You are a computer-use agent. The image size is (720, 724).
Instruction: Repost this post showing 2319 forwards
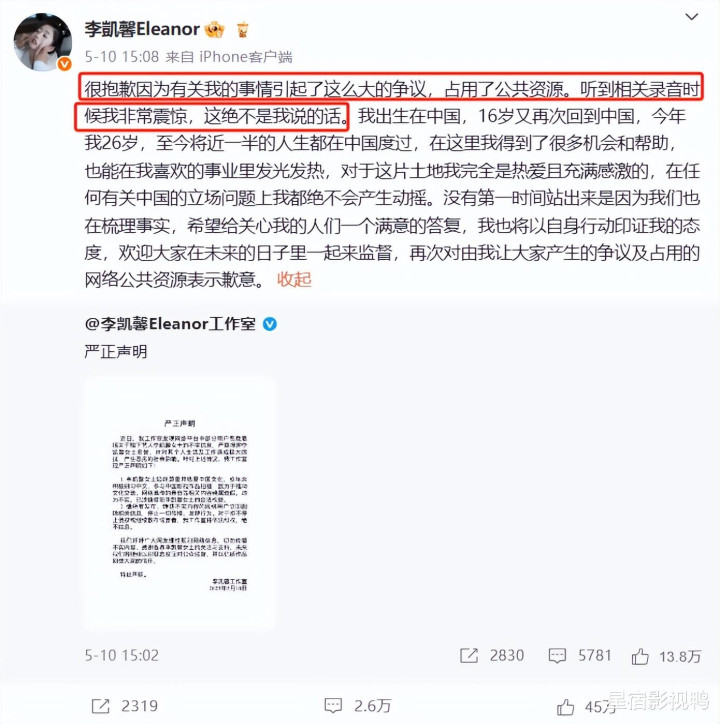pos(125,706)
